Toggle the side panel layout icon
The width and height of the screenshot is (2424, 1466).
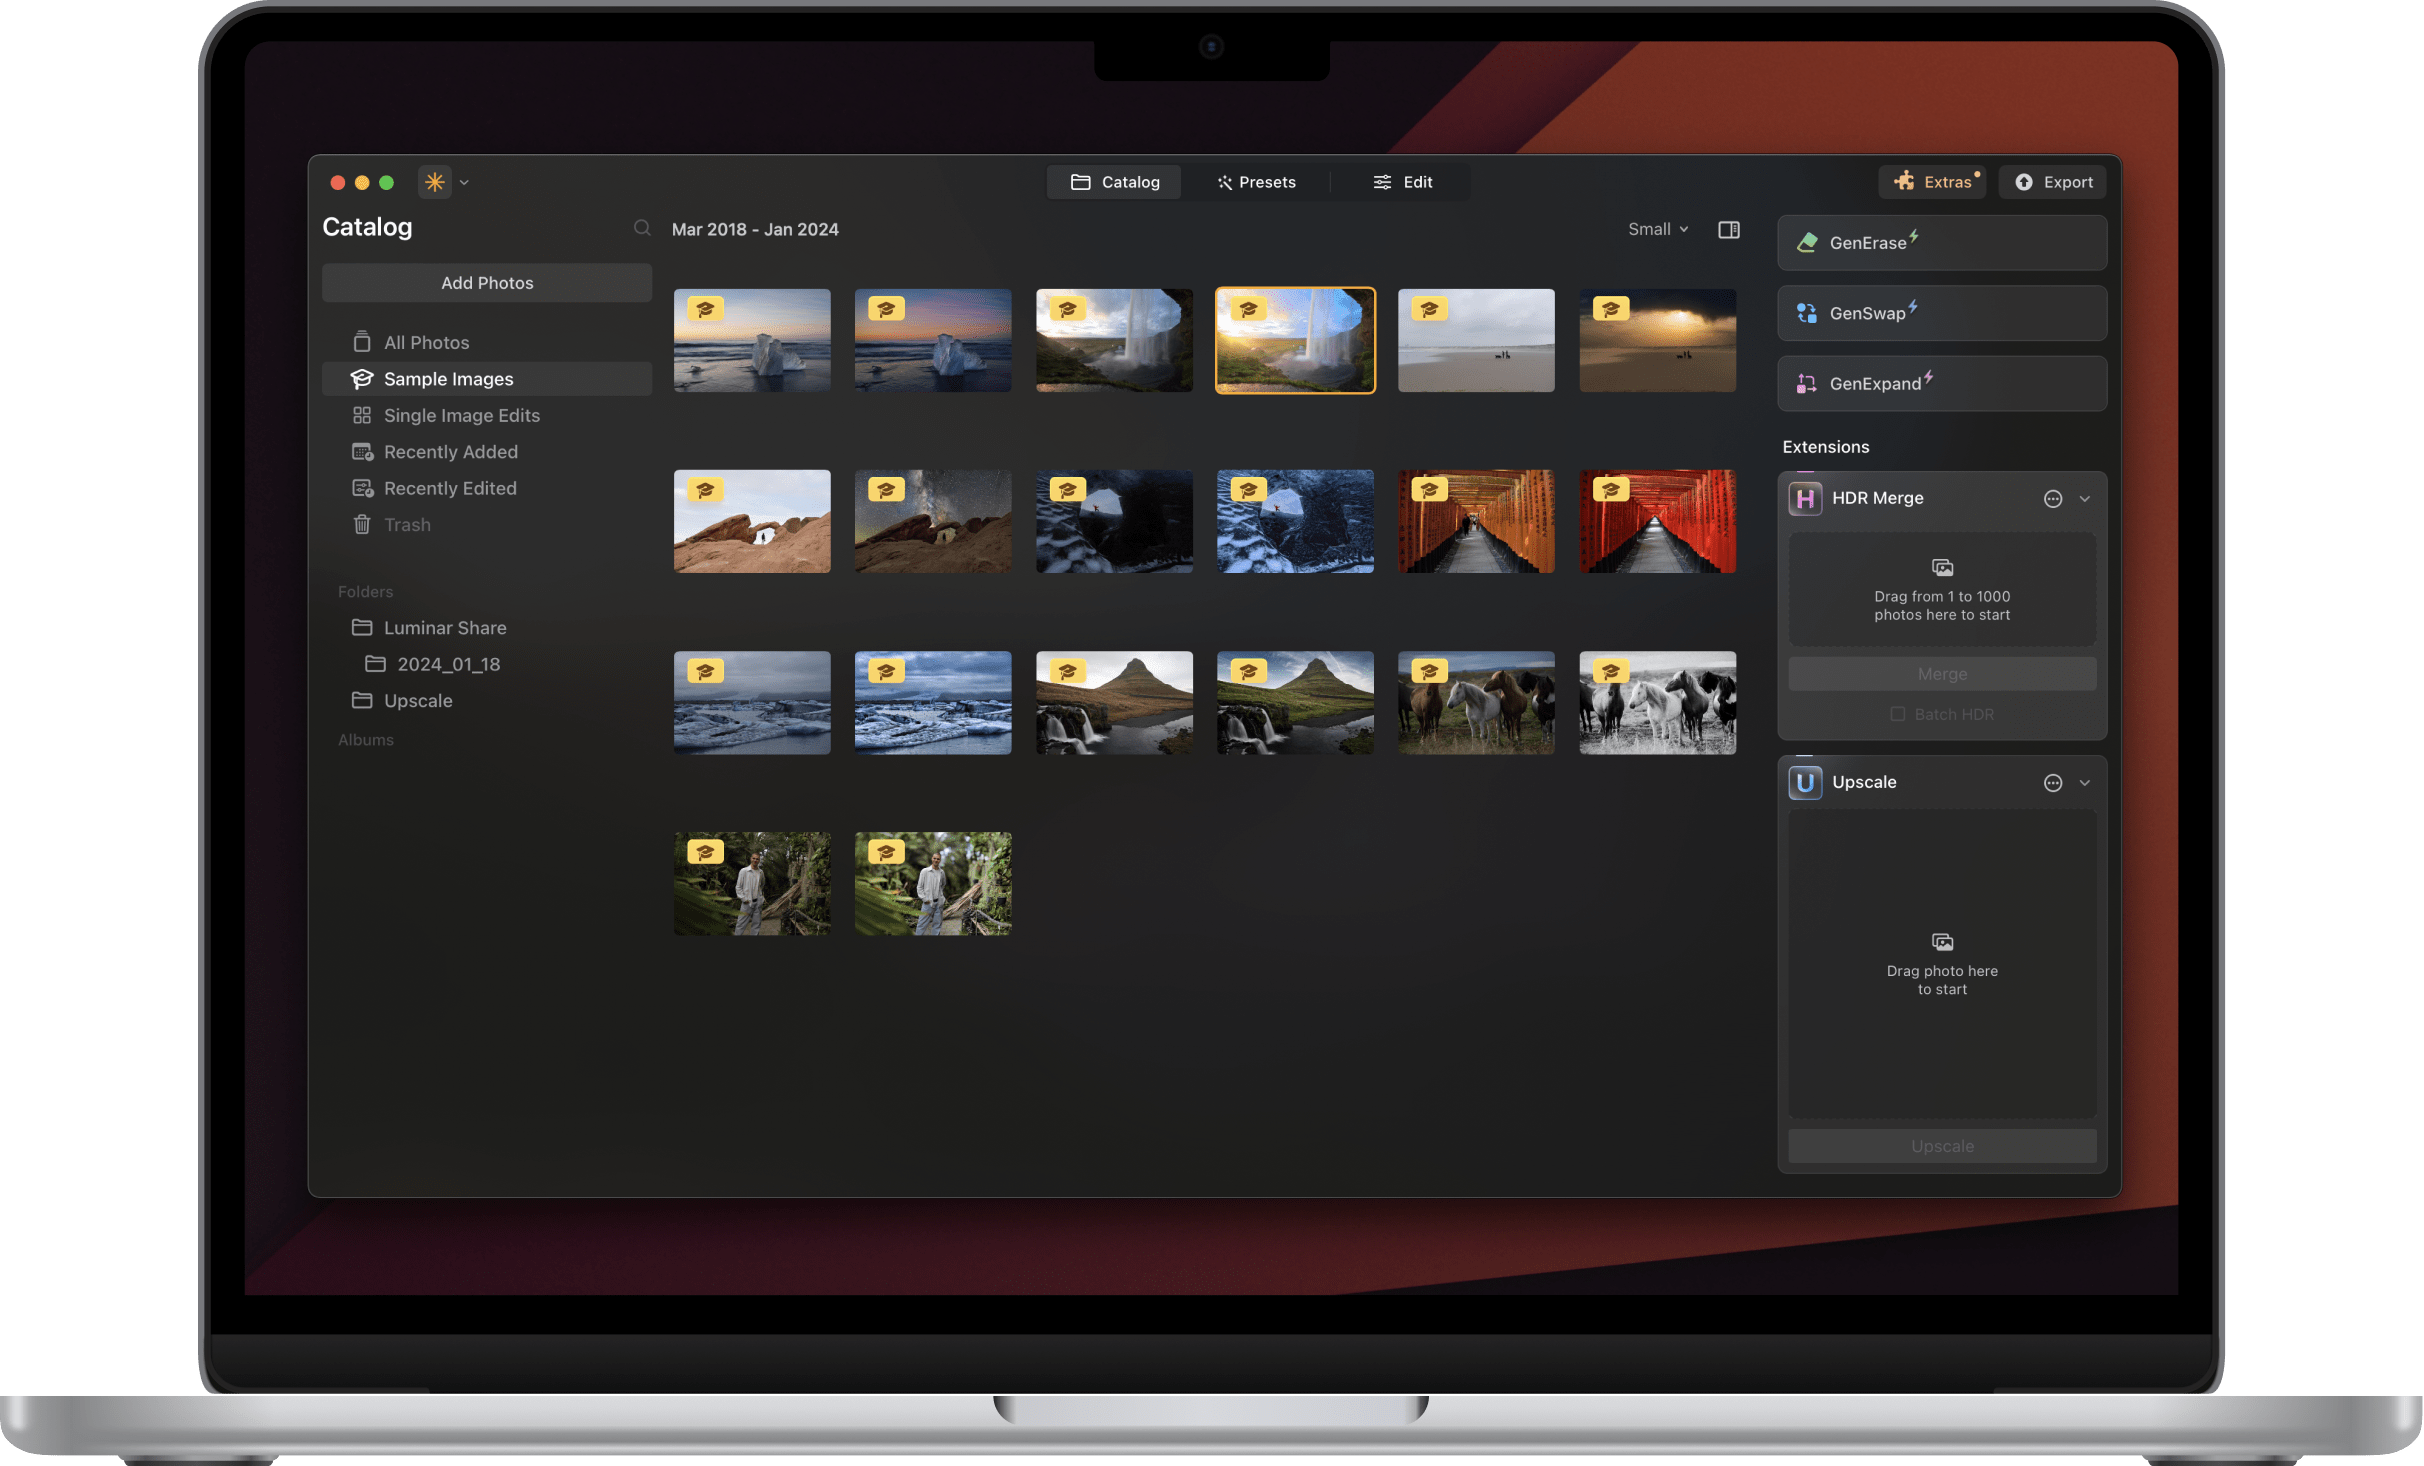pos(1729,229)
